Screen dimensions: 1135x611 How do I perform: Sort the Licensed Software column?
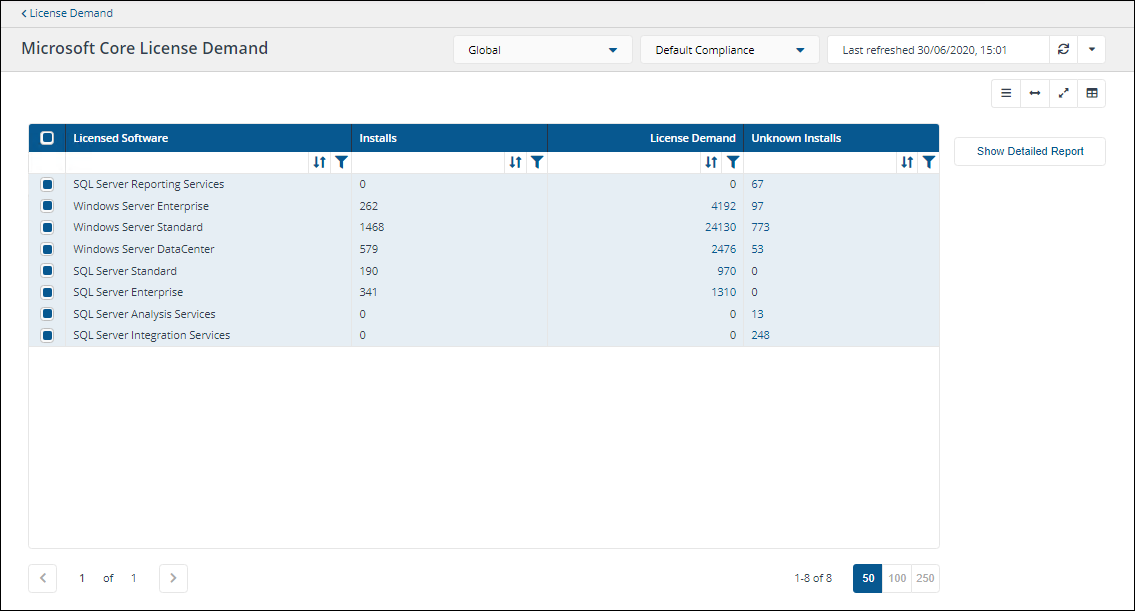click(320, 162)
